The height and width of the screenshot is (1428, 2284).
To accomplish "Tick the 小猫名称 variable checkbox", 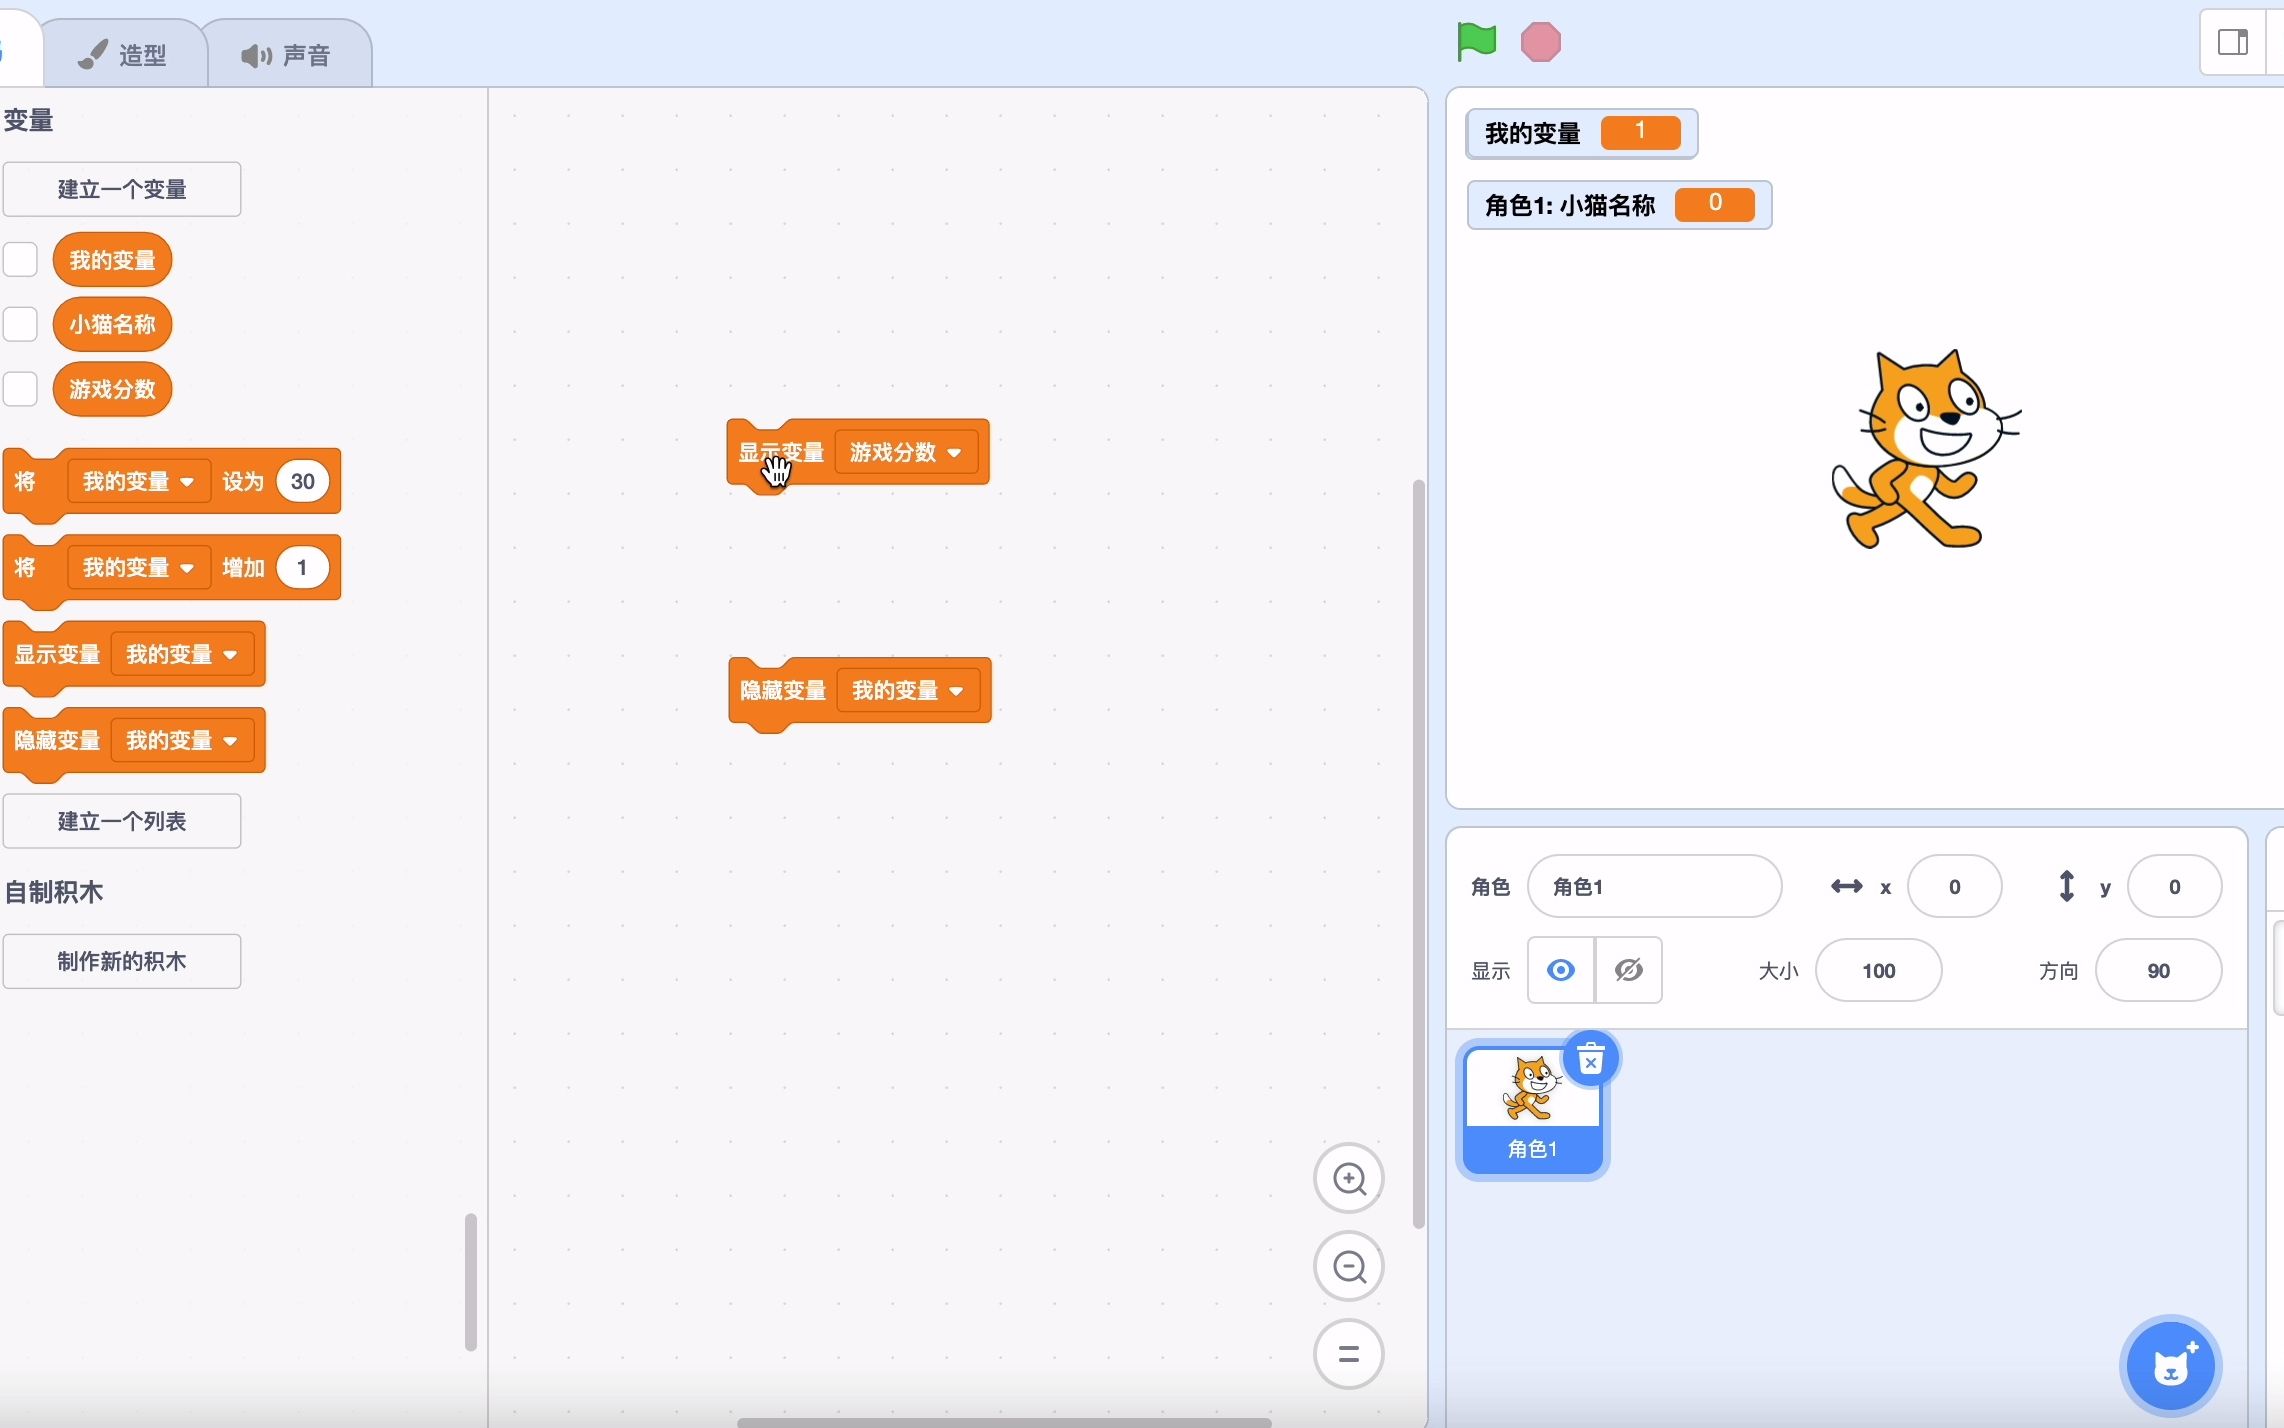I will click(20, 324).
